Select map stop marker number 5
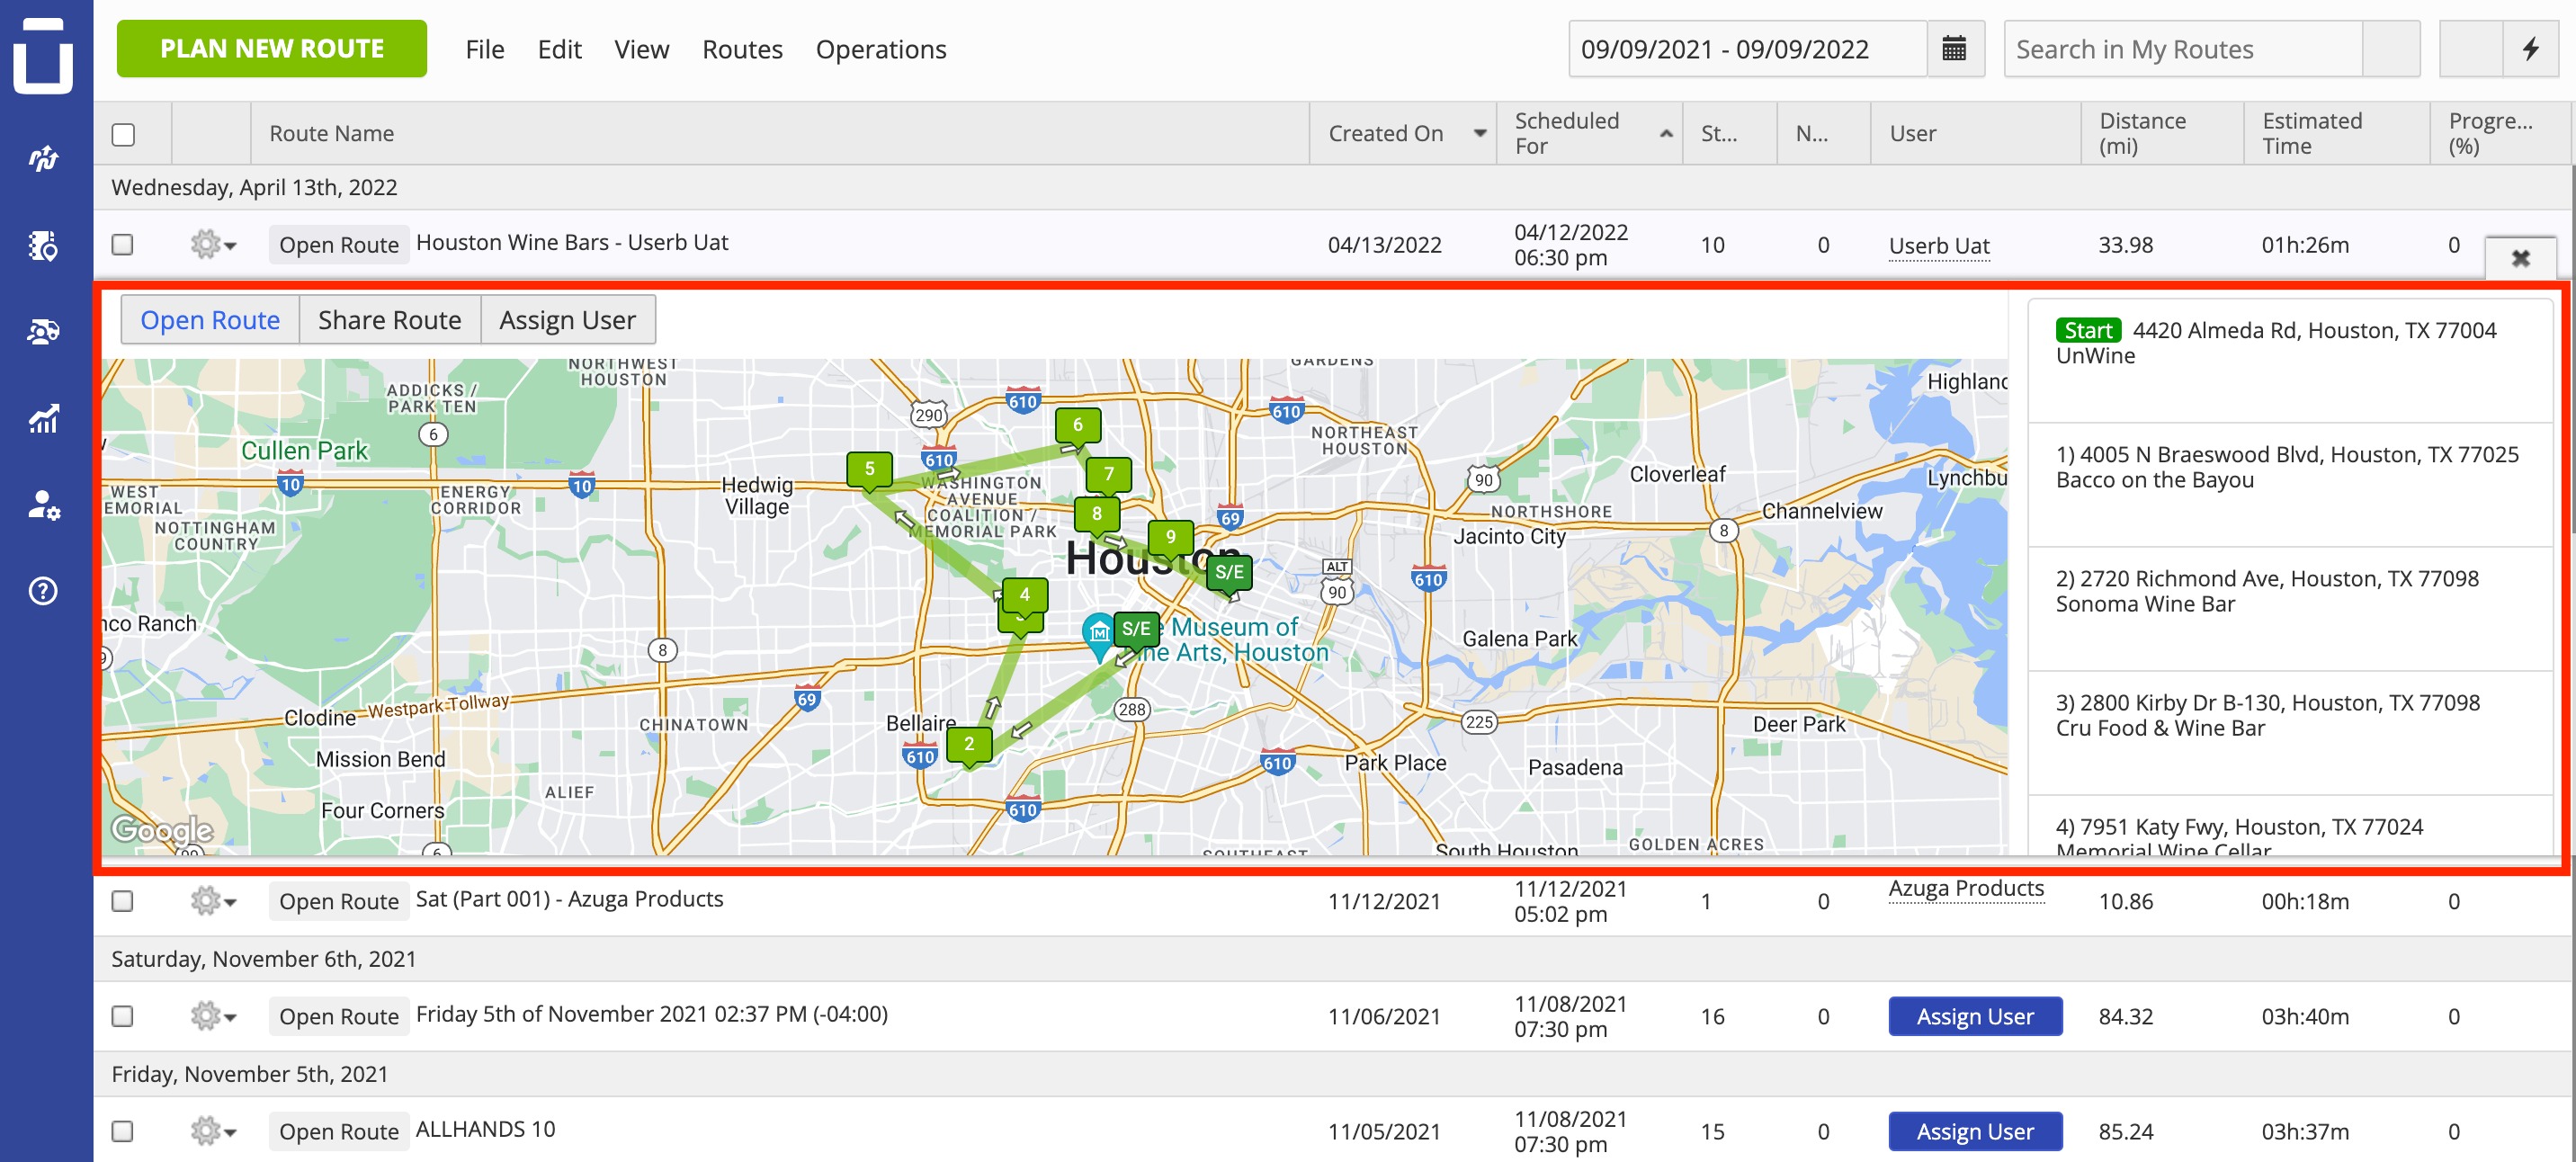The image size is (2576, 1162). [x=869, y=469]
